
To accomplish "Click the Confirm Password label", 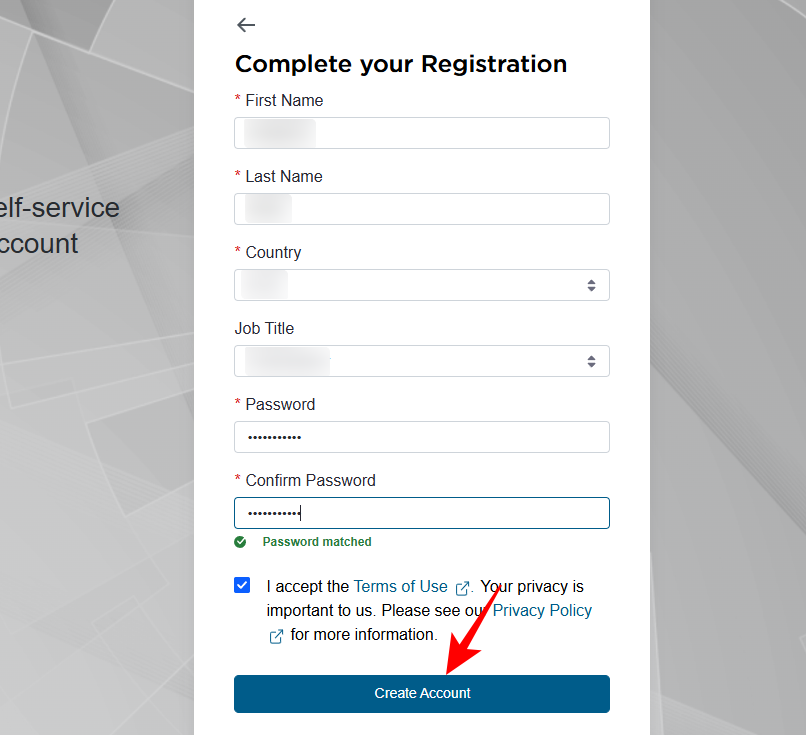I will click(x=310, y=480).
